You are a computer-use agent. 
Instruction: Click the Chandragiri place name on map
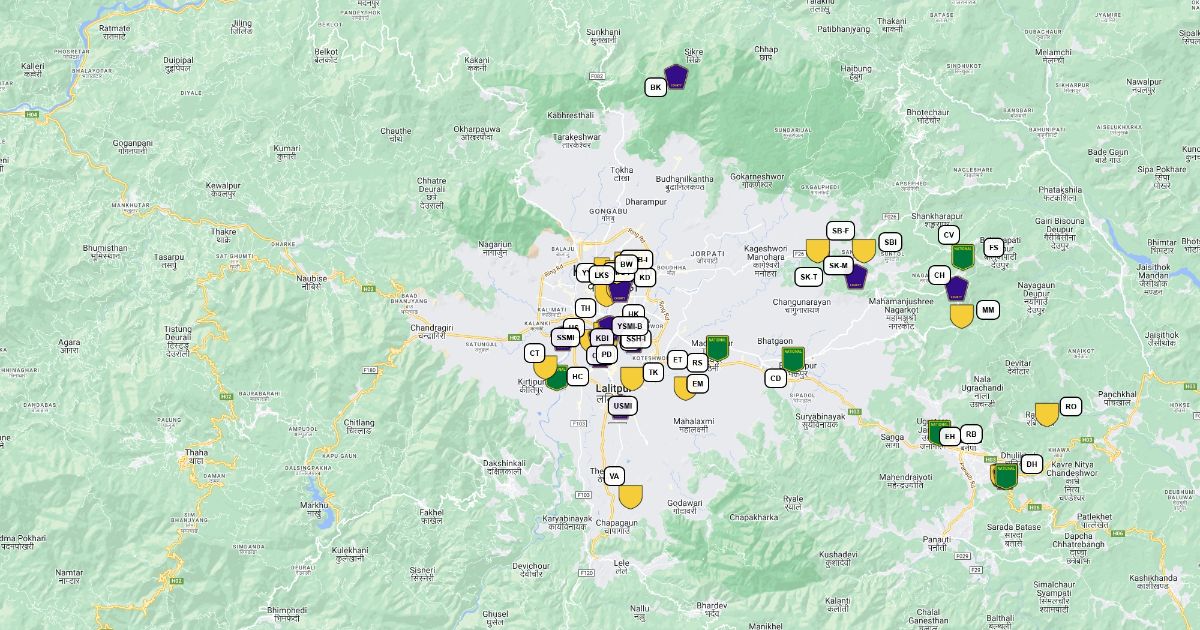[x=432, y=328]
